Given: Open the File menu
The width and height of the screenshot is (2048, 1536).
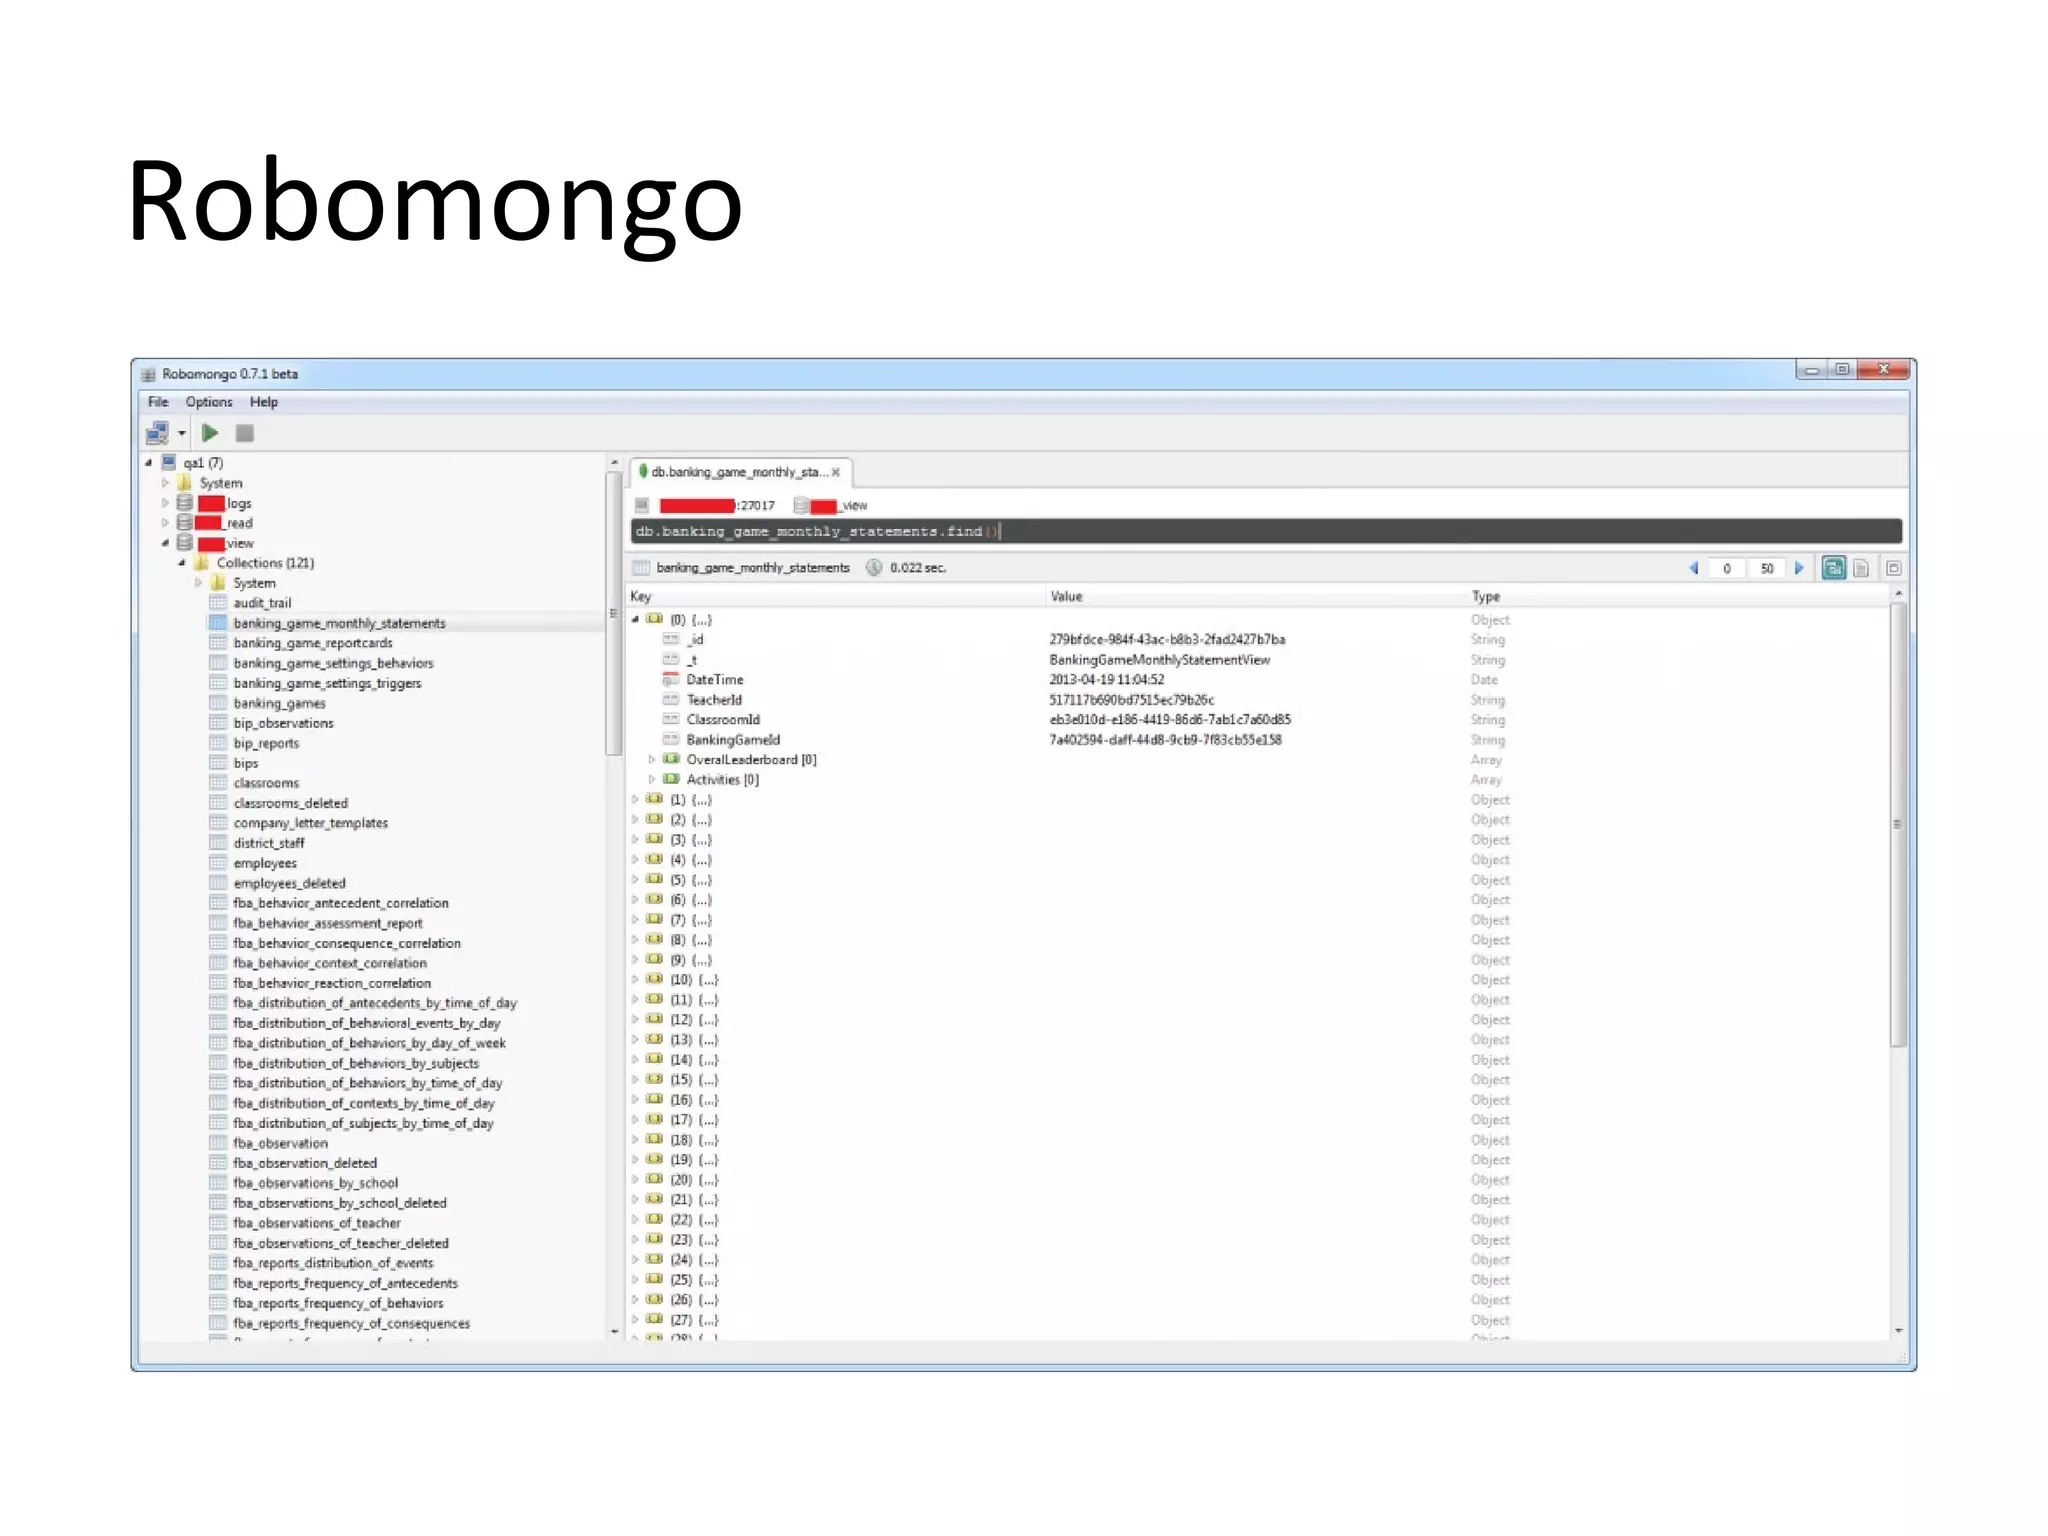Looking at the screenshot, I should pyautogui.click(x=158, y=402).
